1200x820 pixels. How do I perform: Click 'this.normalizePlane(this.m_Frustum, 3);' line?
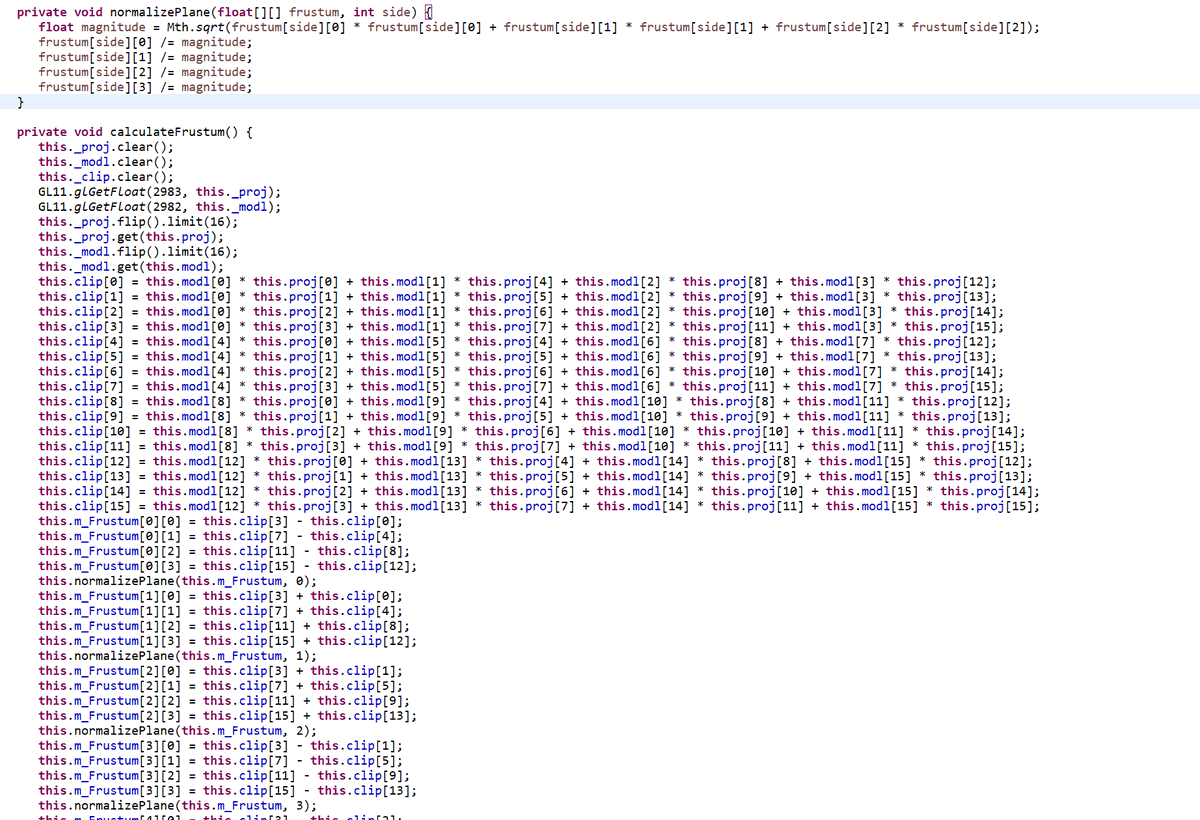coord(178,805)
